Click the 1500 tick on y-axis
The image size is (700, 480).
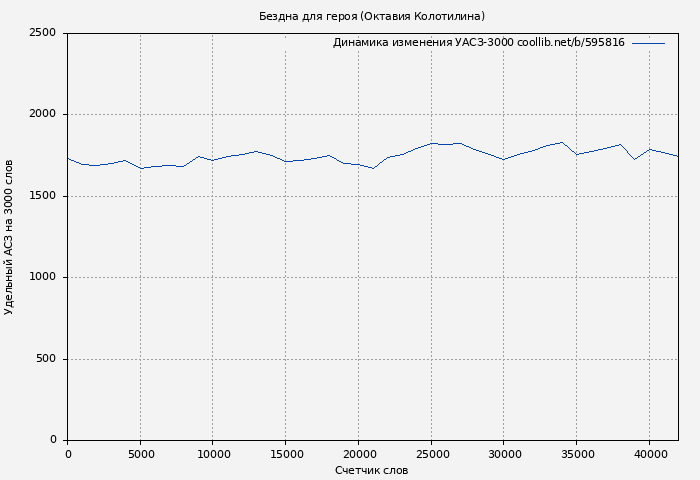(x=42, y=196)
